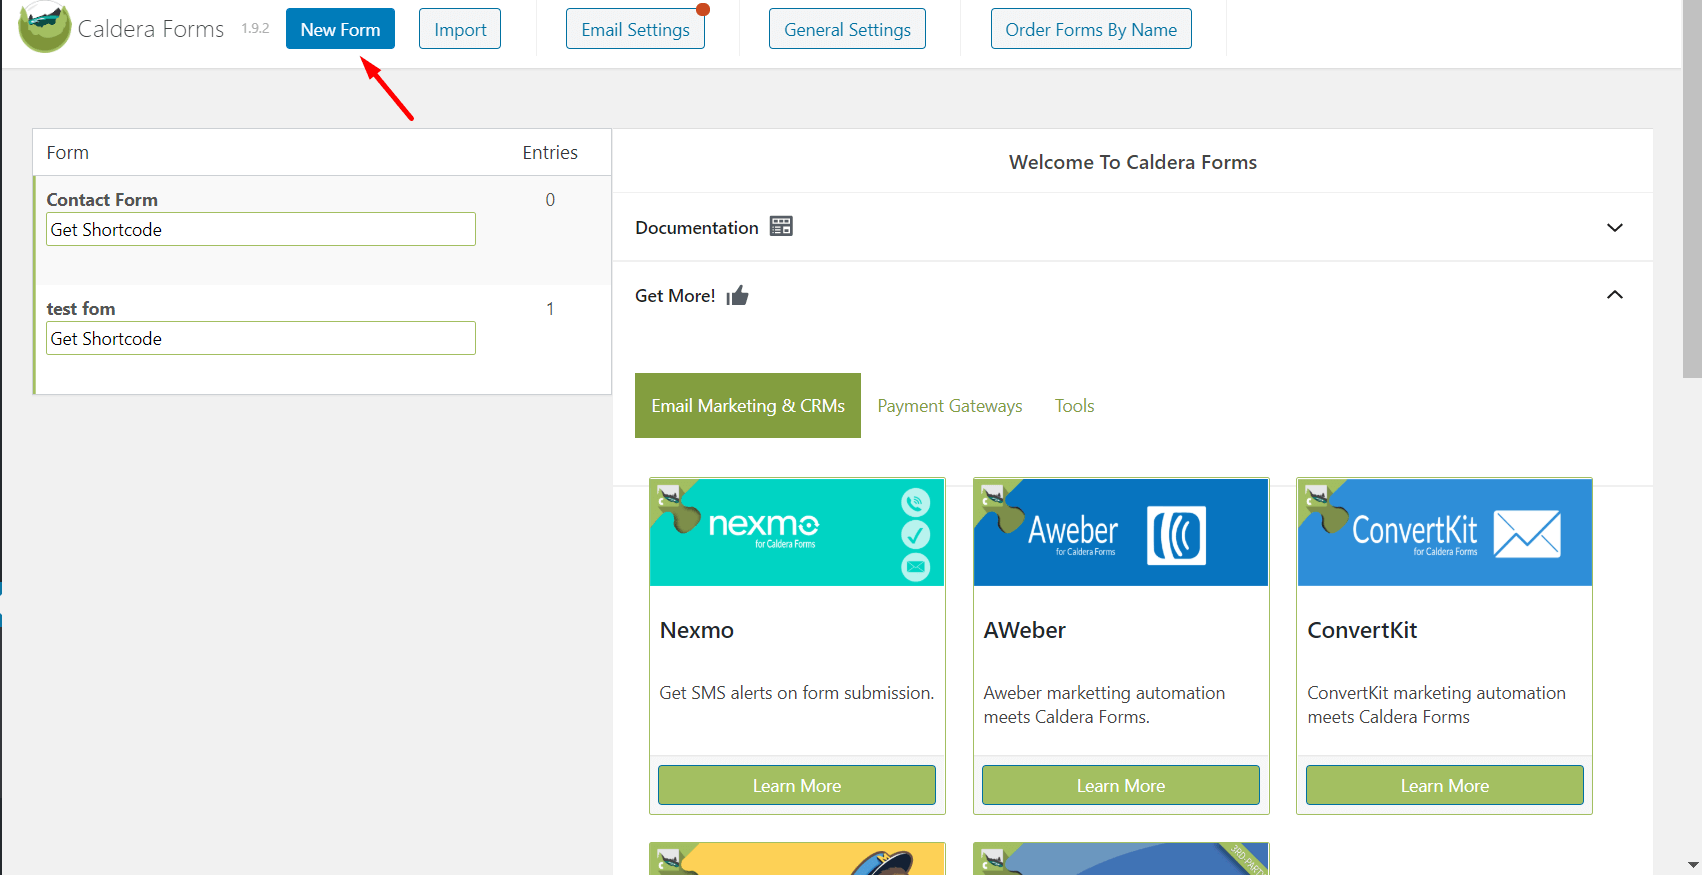Expand the Documentation section chevron
Image resolution: width=1702 pixels, height=875 pixels.
click(1614, 228)
